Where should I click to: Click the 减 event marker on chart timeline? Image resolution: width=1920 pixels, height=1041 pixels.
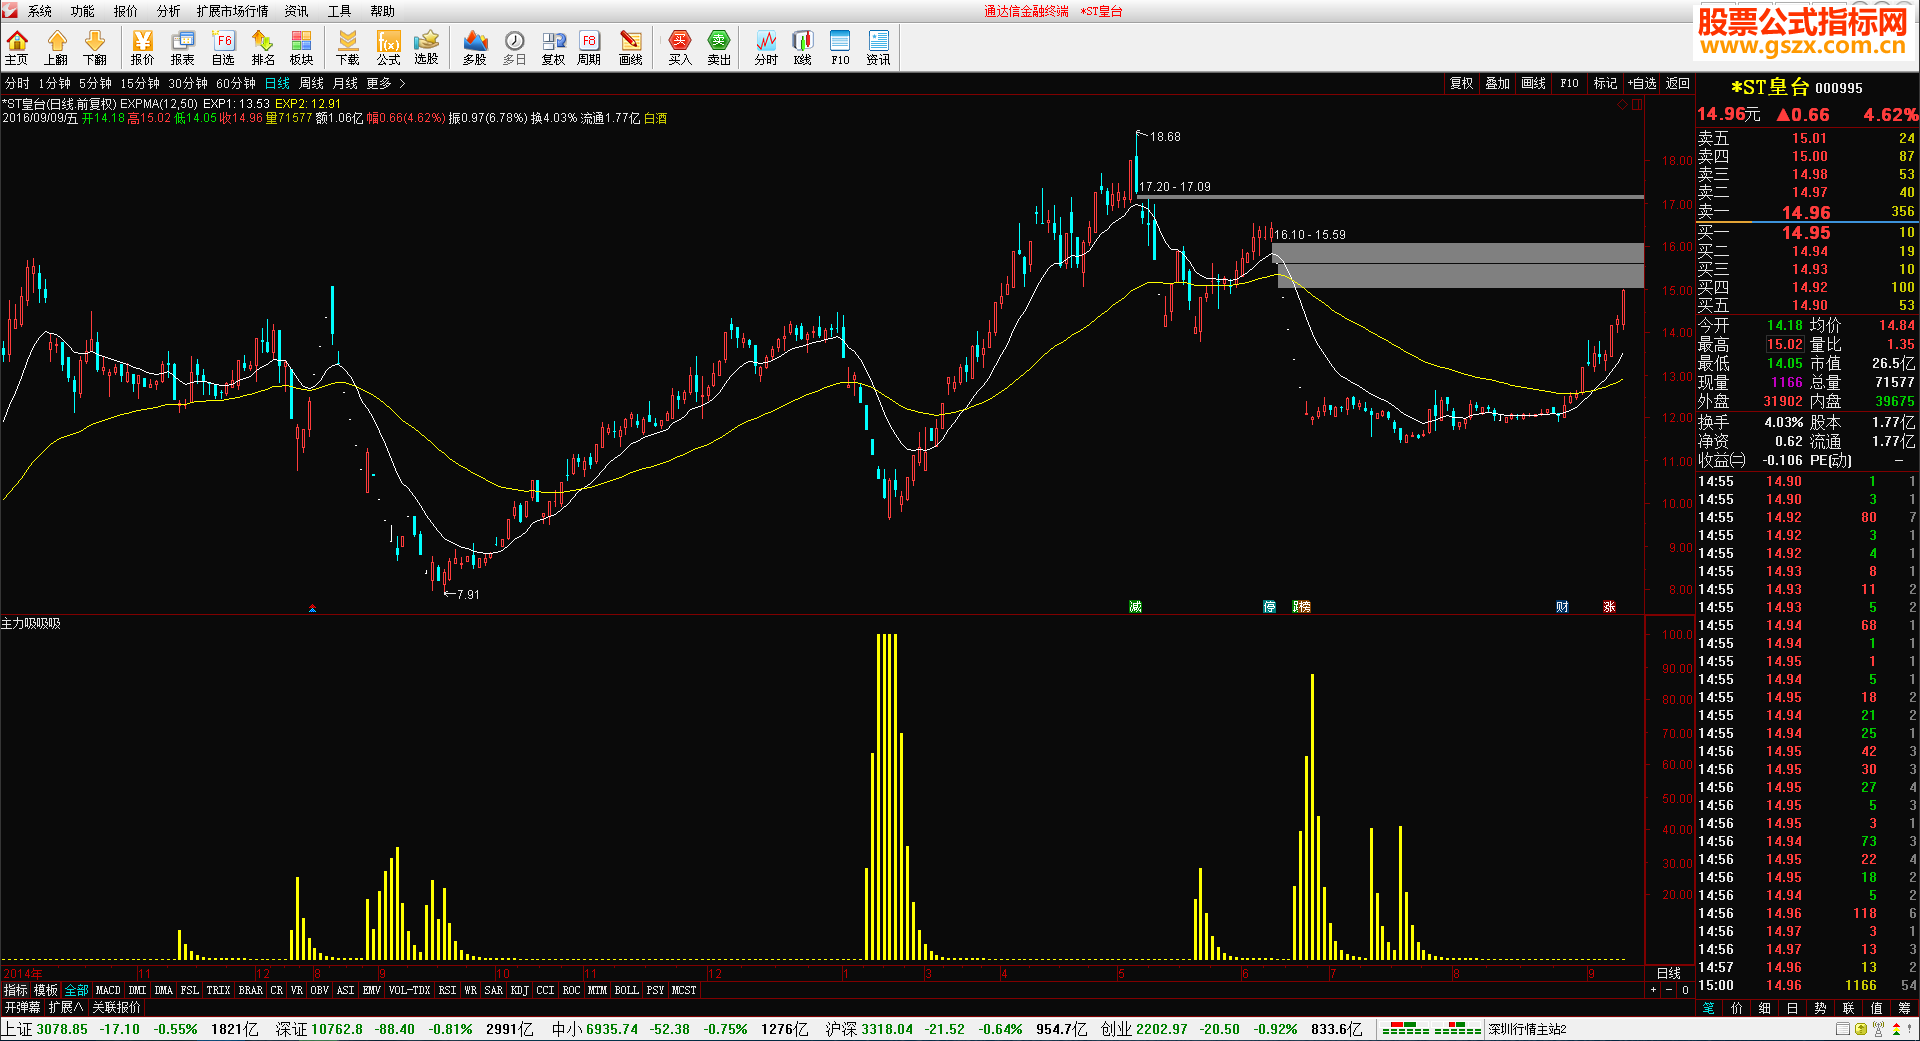tap(1135, 607)
